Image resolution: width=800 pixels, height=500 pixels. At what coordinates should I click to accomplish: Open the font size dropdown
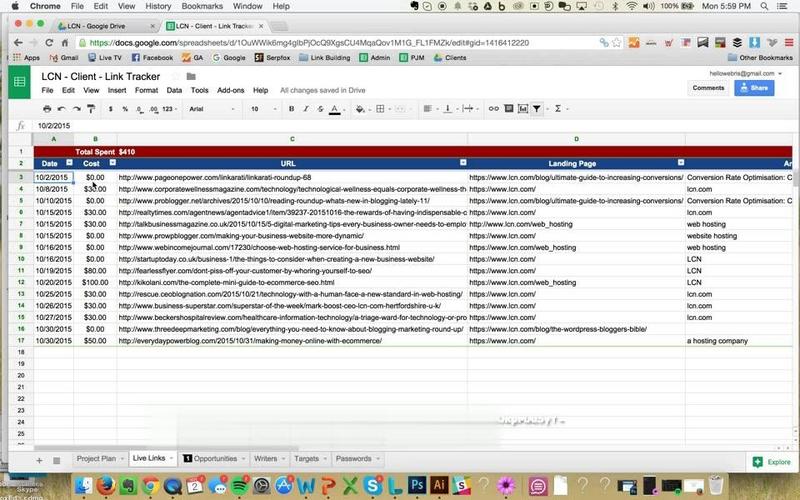[264, 109]
